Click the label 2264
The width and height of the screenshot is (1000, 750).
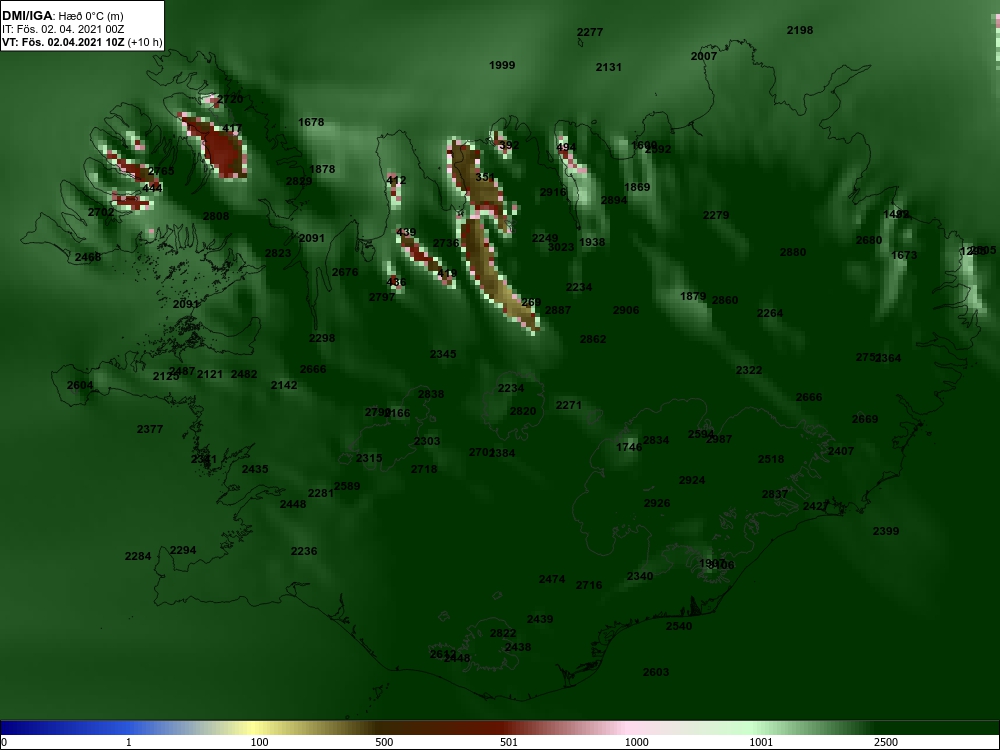tap(770, 313)
